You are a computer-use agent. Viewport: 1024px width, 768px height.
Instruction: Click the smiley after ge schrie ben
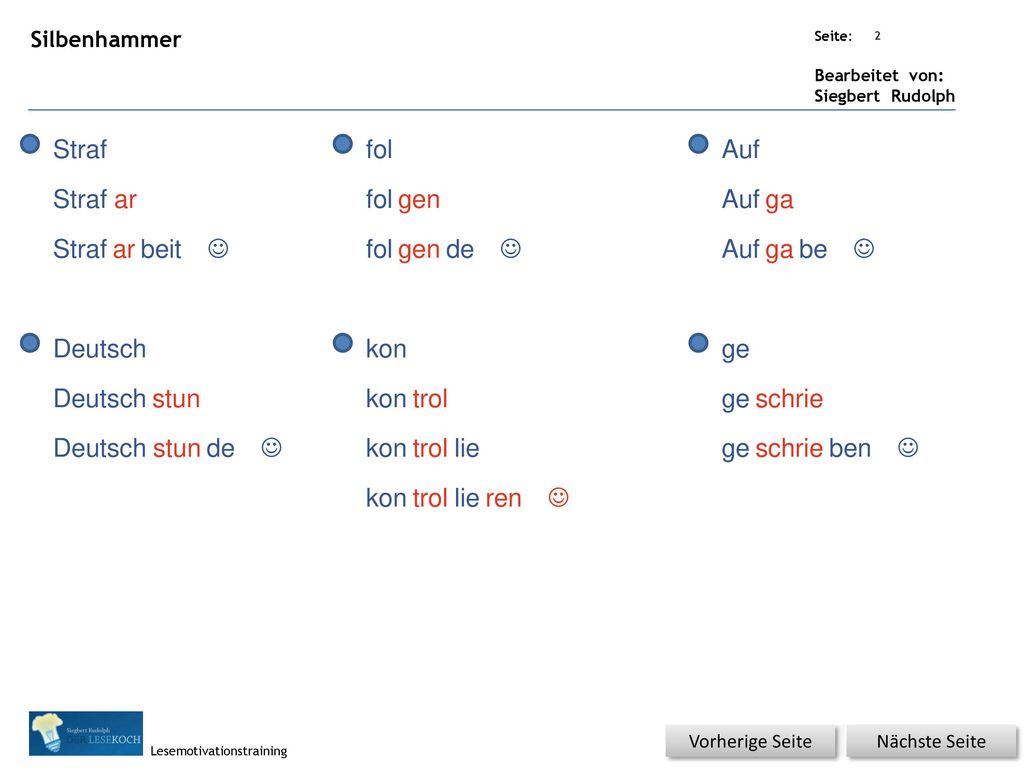908,447
